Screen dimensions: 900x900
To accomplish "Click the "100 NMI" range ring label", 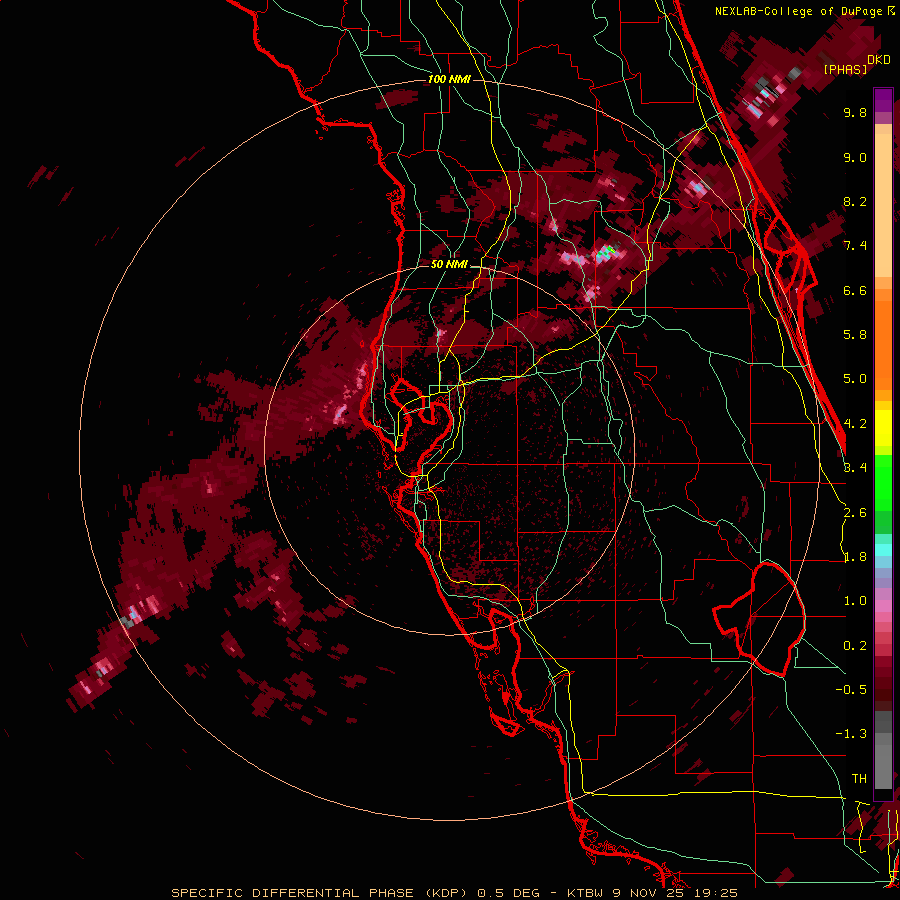I will [449, 79].
